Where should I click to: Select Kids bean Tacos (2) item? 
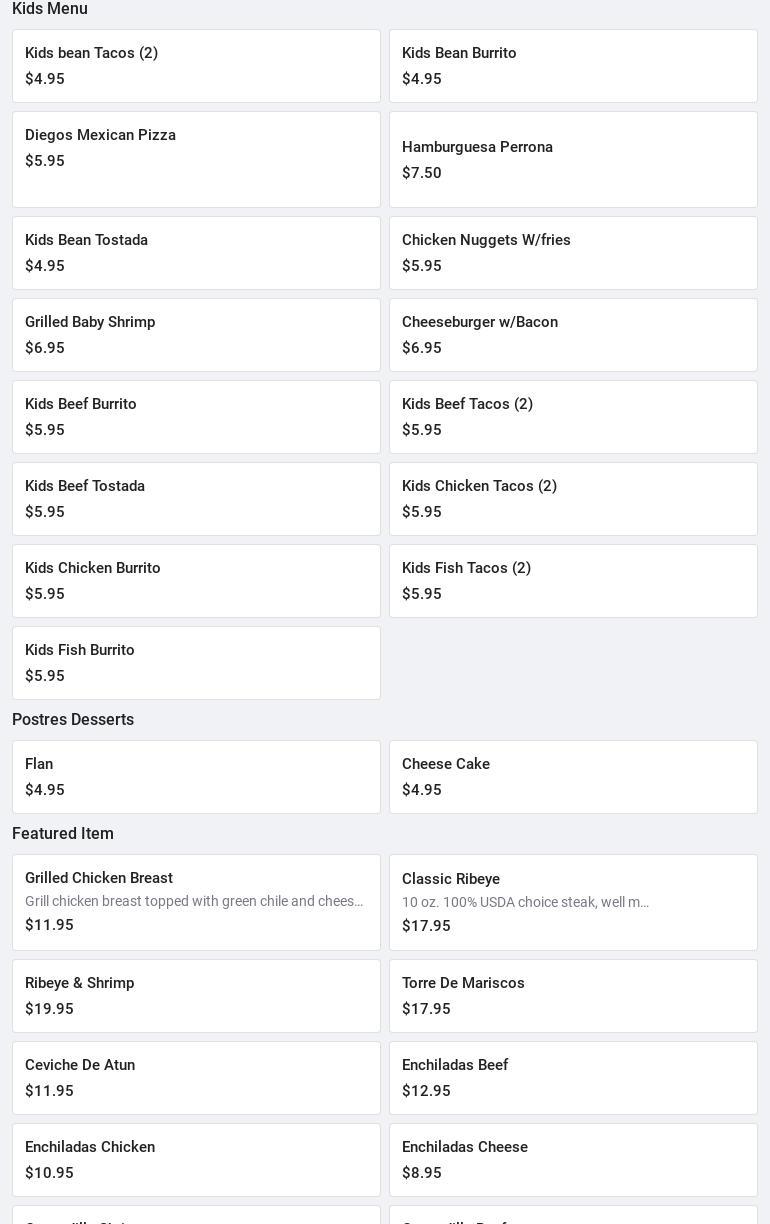click(196, 66)
